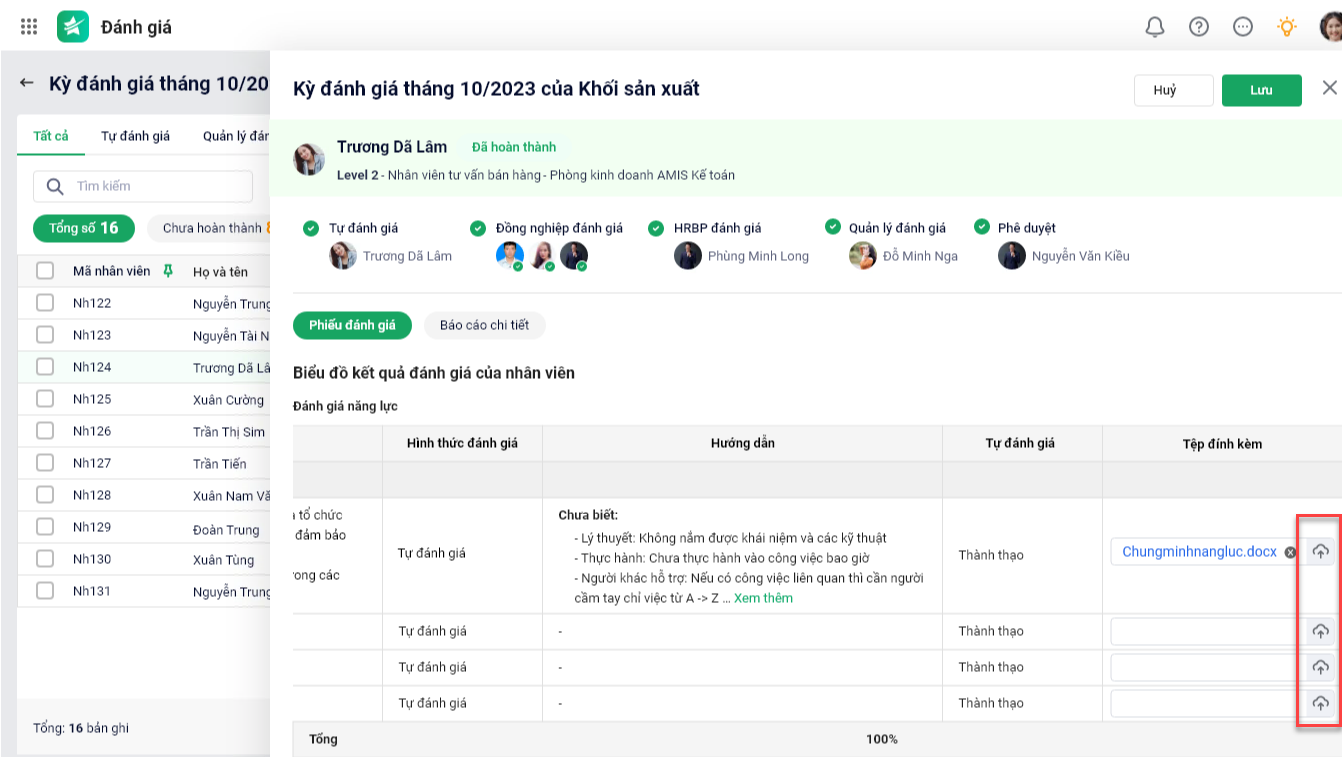Click the Tìm kiếm search field

coord(143,186)
